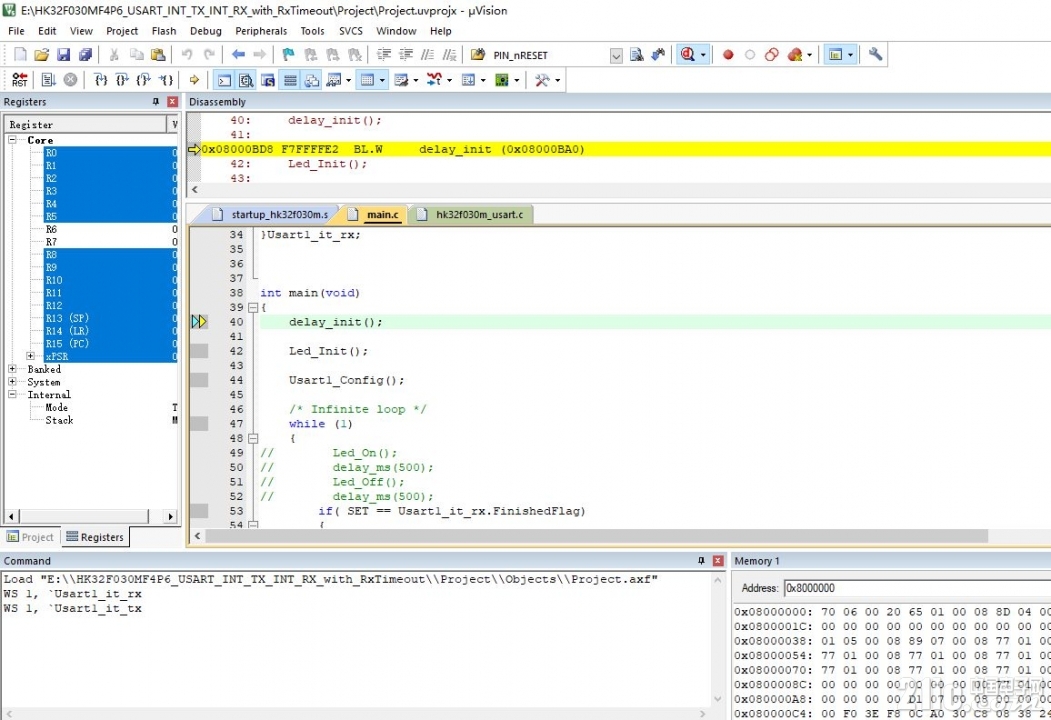The width and height of the screenshot is (1051, 720).
Task: Open Configuration with the wrench icon
Action: click(875, 55)
